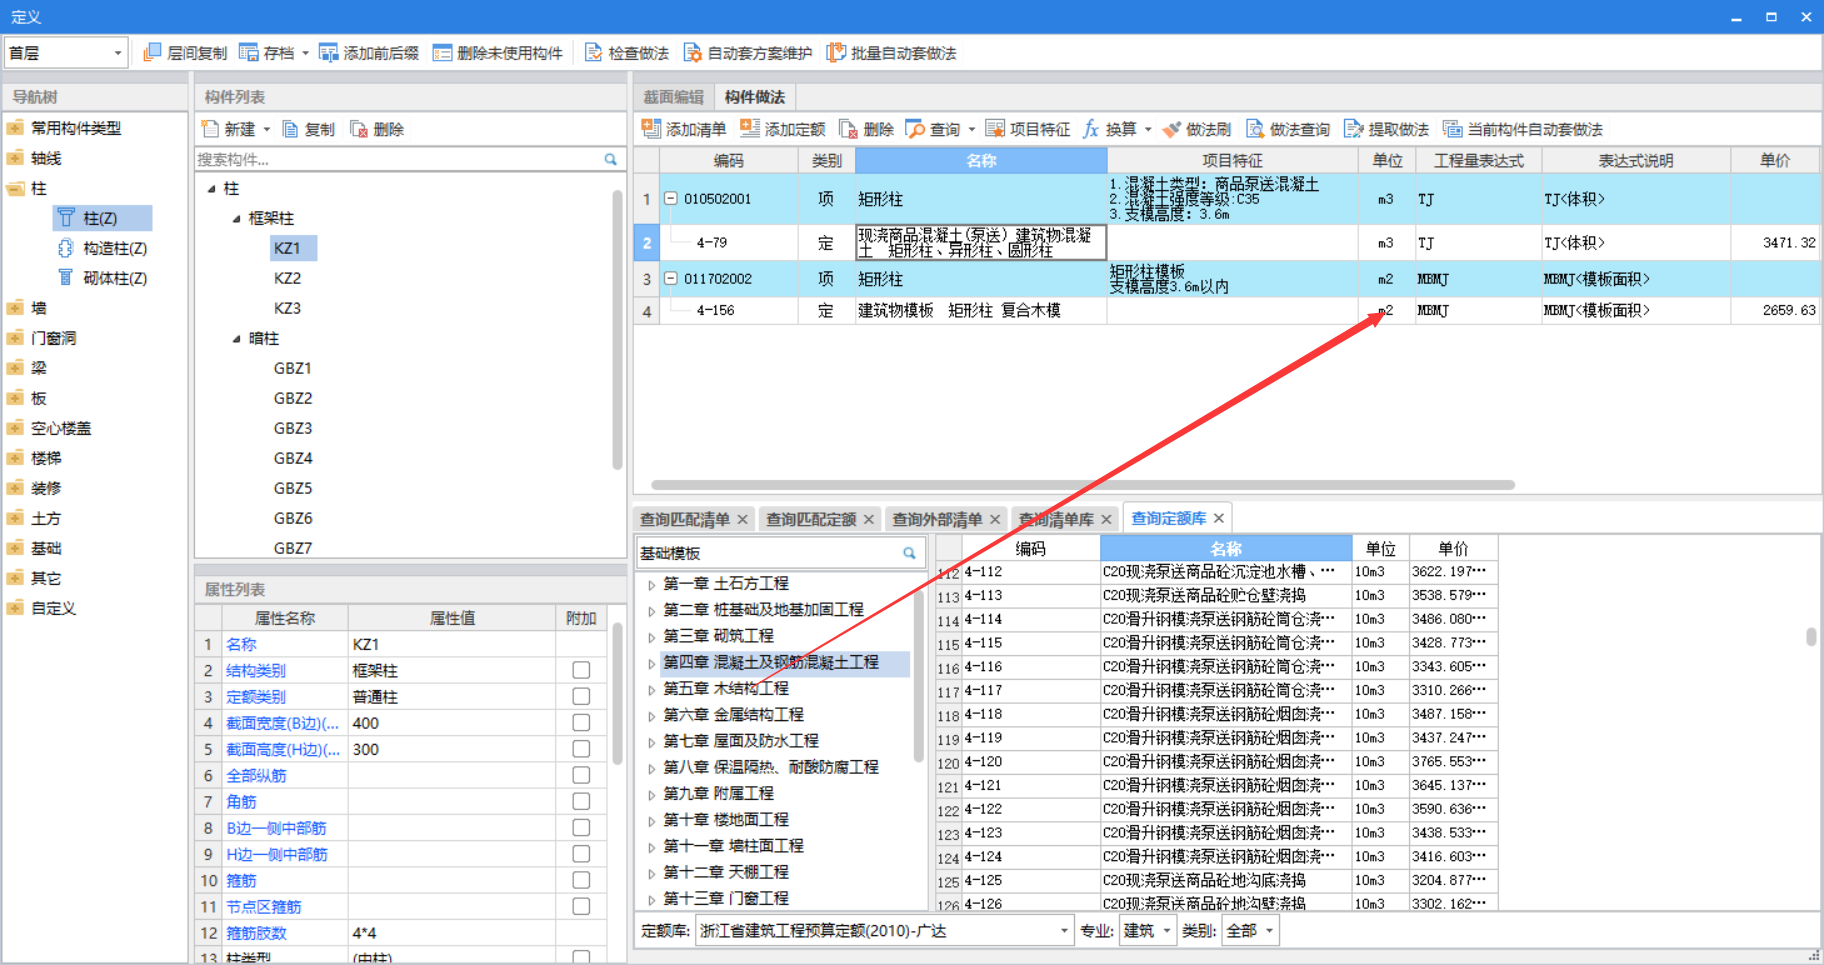1824x965 pixels.
Task: Open 墙 category in navigation tree
Action: pos(38,308)
